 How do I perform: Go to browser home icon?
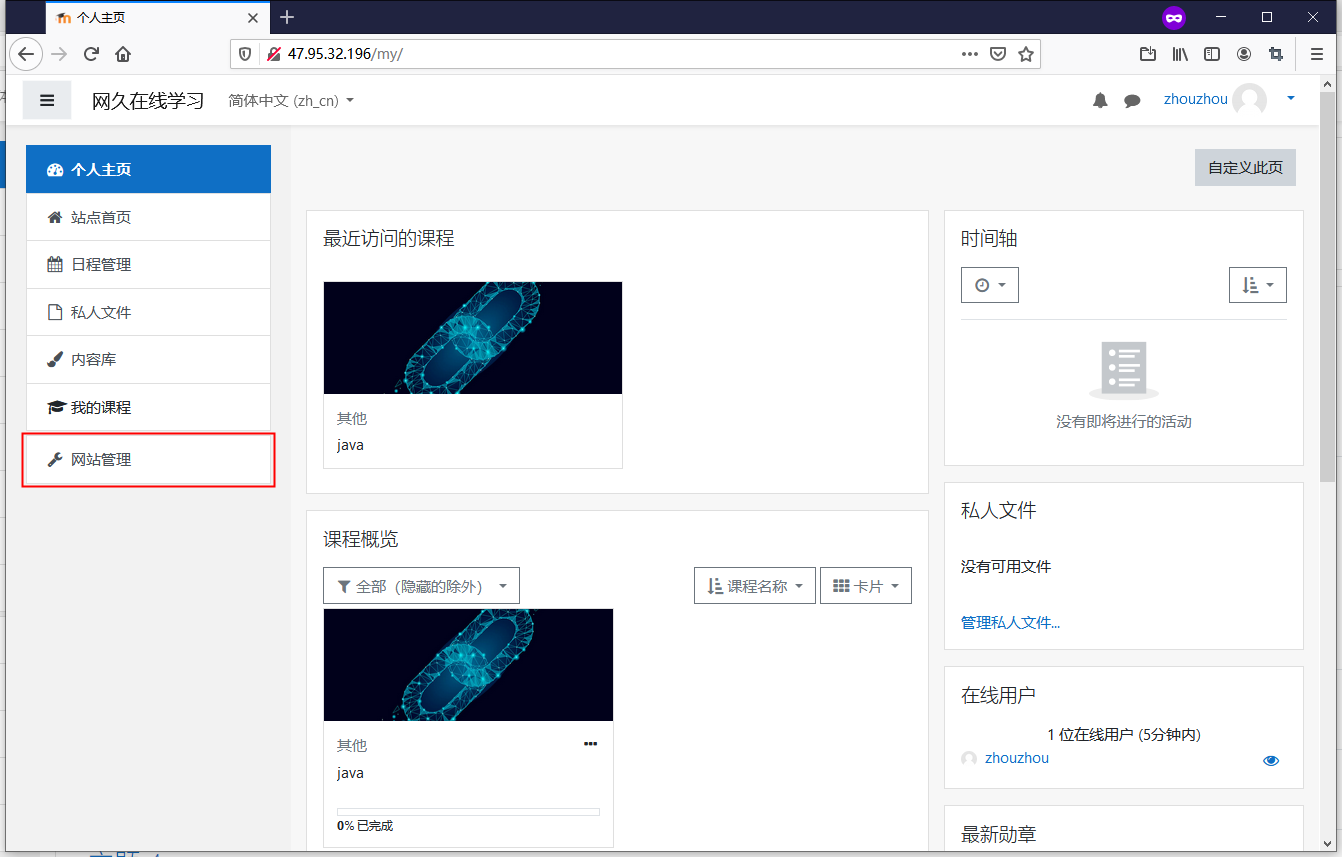coord(123,54)
